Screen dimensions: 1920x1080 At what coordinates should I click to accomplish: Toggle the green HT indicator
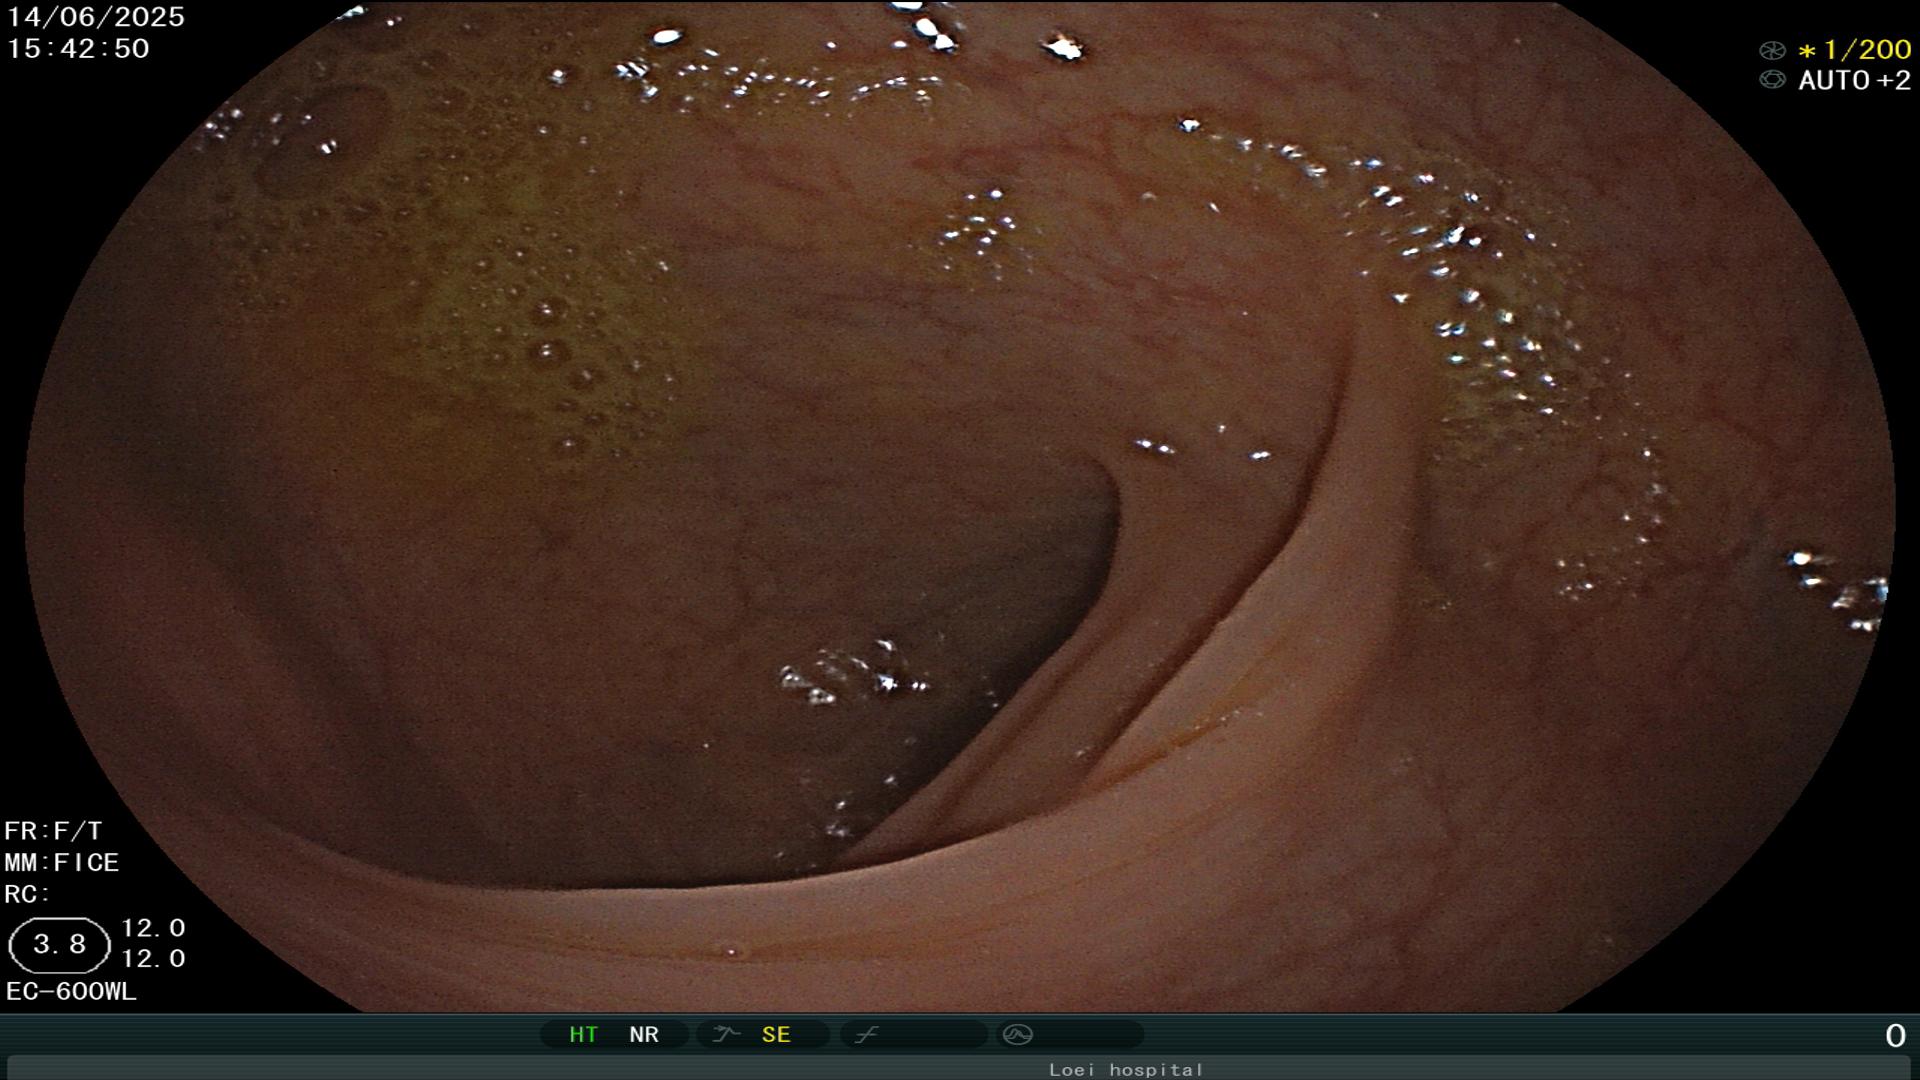click(583, 1034)
